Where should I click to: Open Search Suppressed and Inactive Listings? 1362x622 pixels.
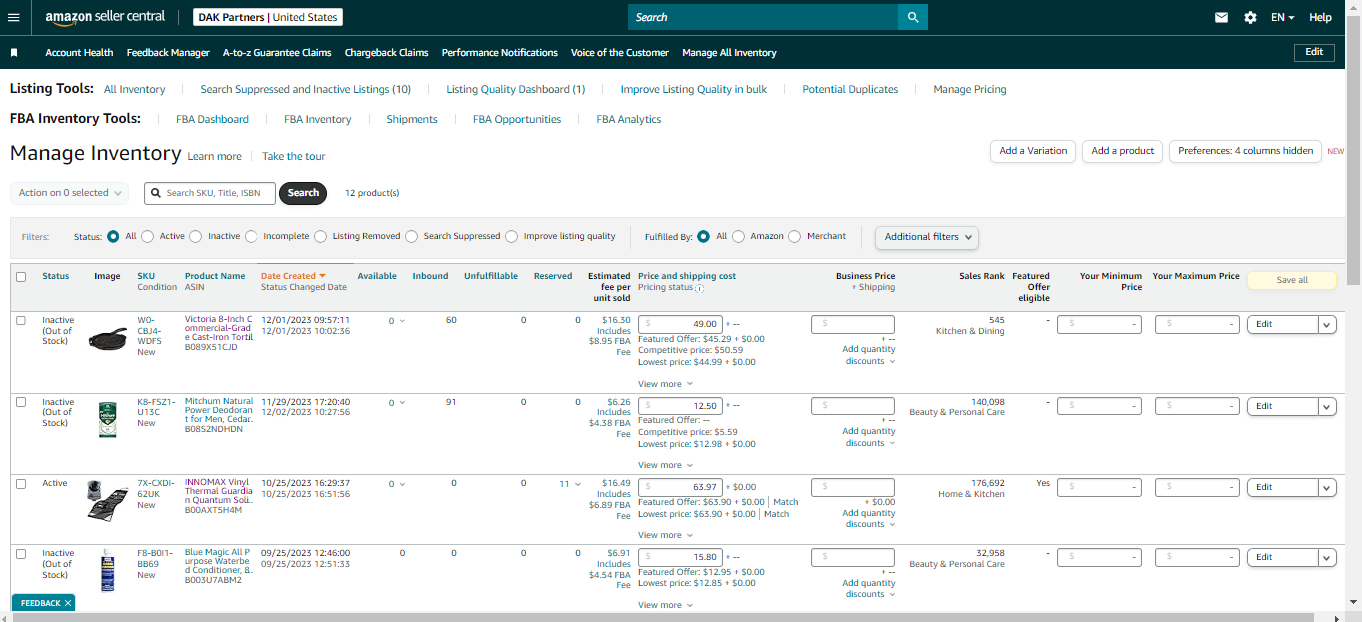pos(306,89)
